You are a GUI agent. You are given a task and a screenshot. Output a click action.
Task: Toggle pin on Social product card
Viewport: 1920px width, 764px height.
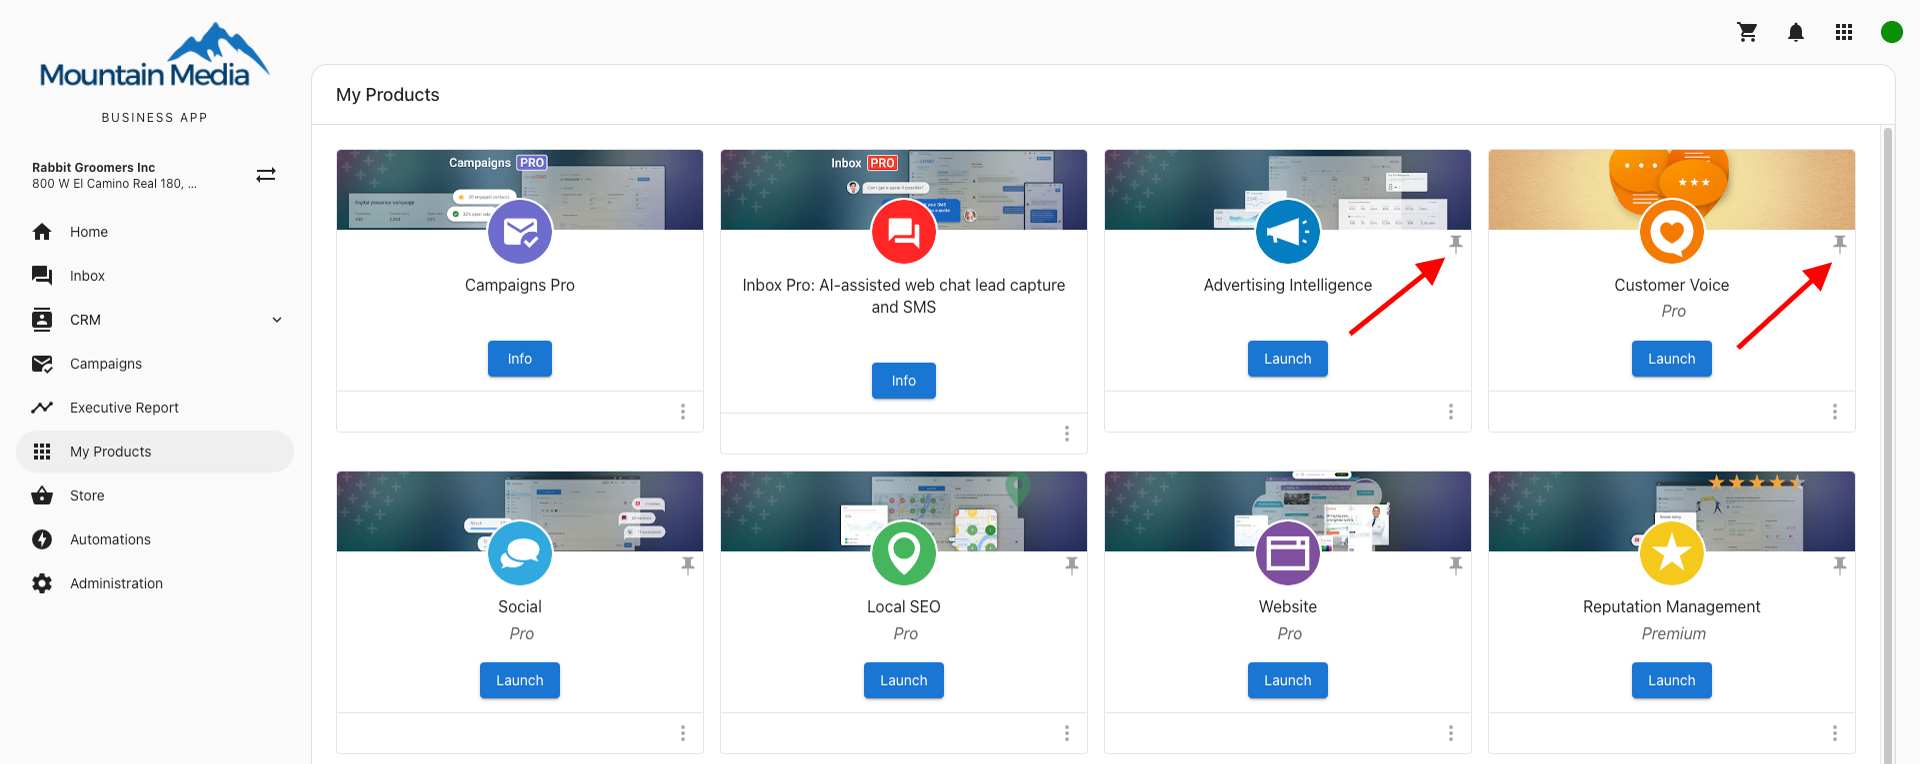pos(688,566)
